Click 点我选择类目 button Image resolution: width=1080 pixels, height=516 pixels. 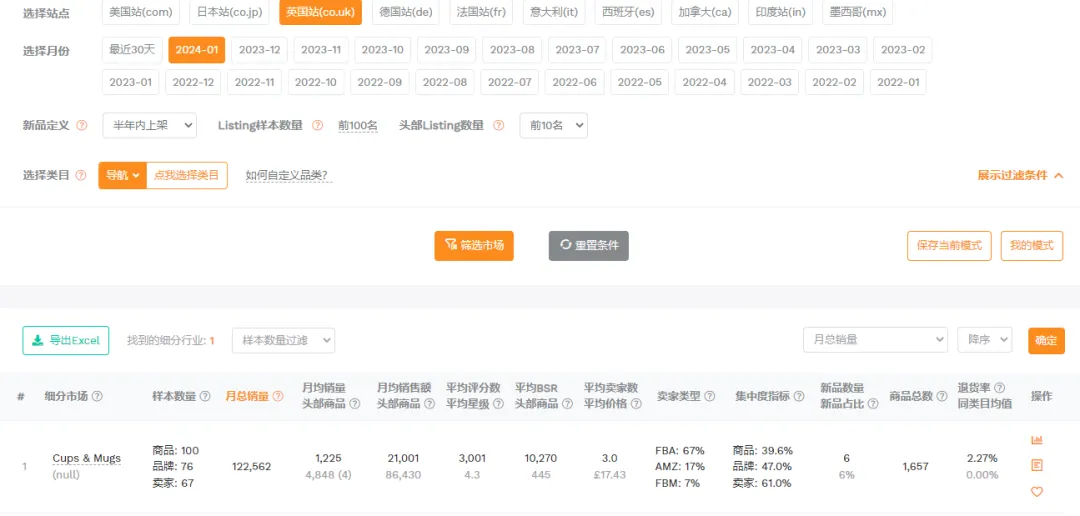tap(187, 176)
